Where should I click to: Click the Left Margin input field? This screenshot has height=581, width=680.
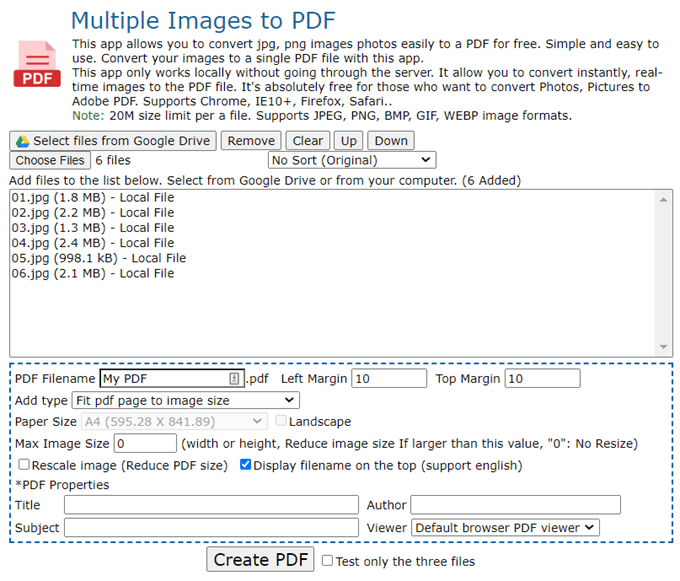tap(389, 379)
